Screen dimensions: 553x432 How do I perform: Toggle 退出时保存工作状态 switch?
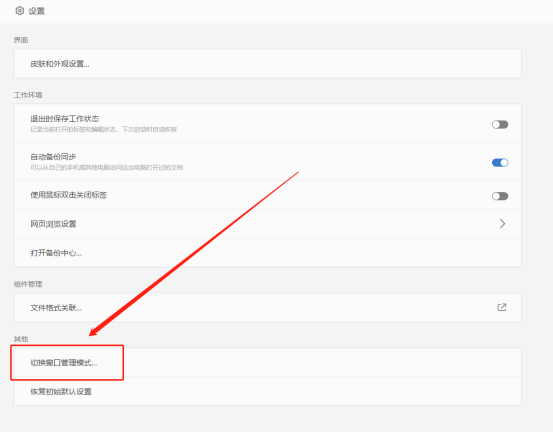coord(500,124)
